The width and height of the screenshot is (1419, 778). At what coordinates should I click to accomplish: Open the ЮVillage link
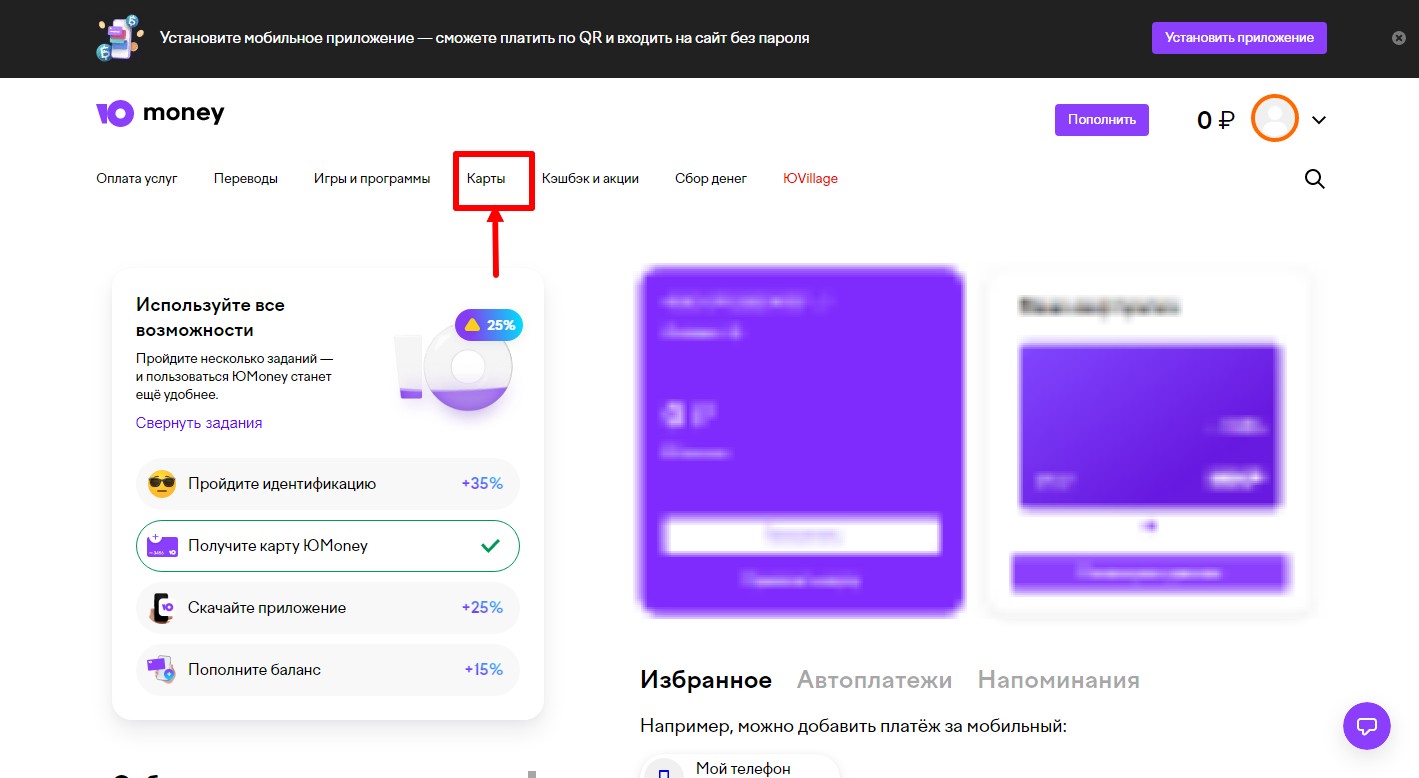point(811,179)
